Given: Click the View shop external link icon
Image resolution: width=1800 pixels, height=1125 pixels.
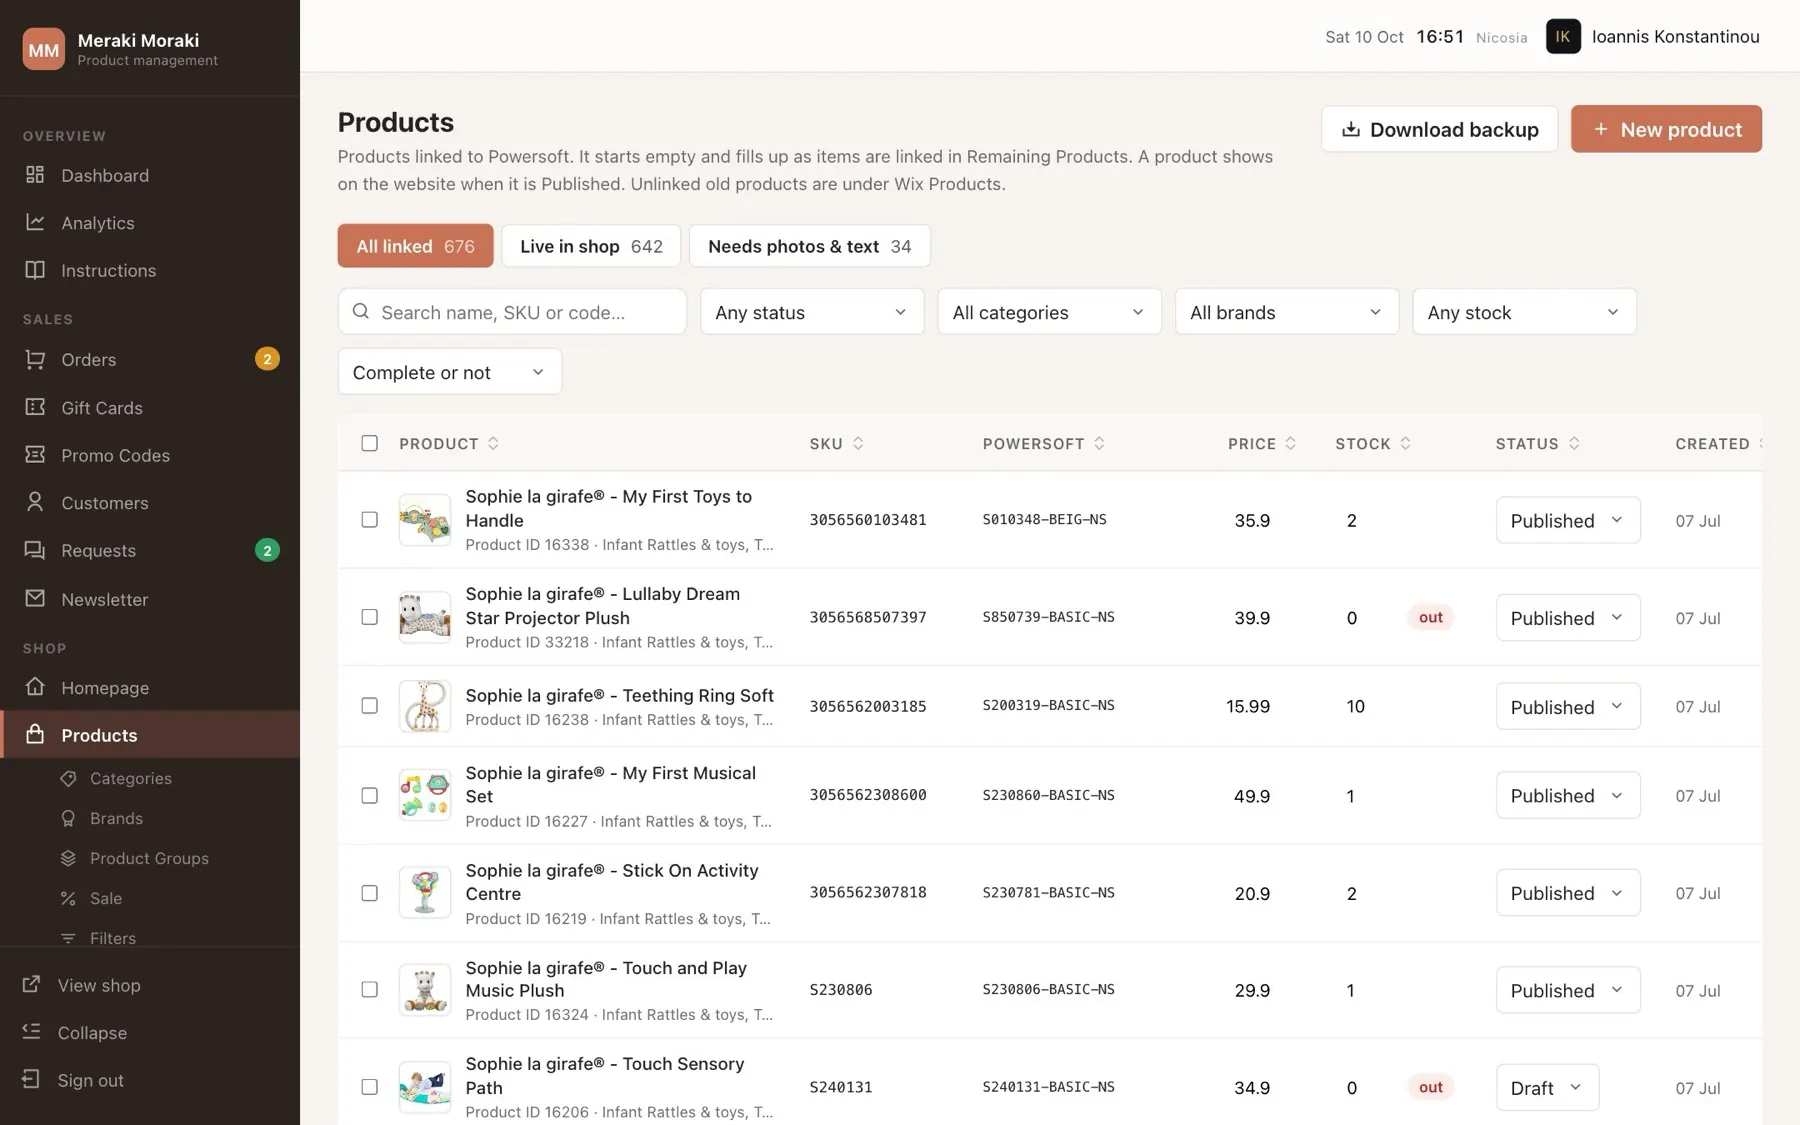Looking at the screenshot, I should 32,984.
